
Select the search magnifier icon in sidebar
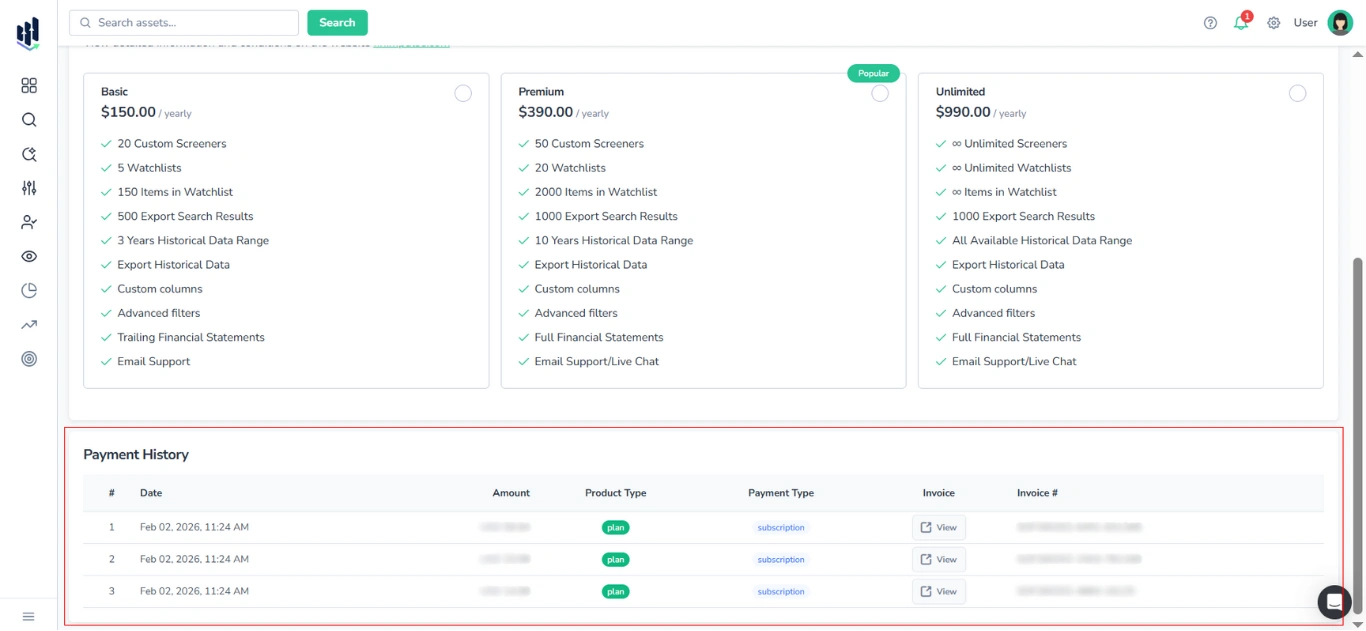(x=28, y=119)
